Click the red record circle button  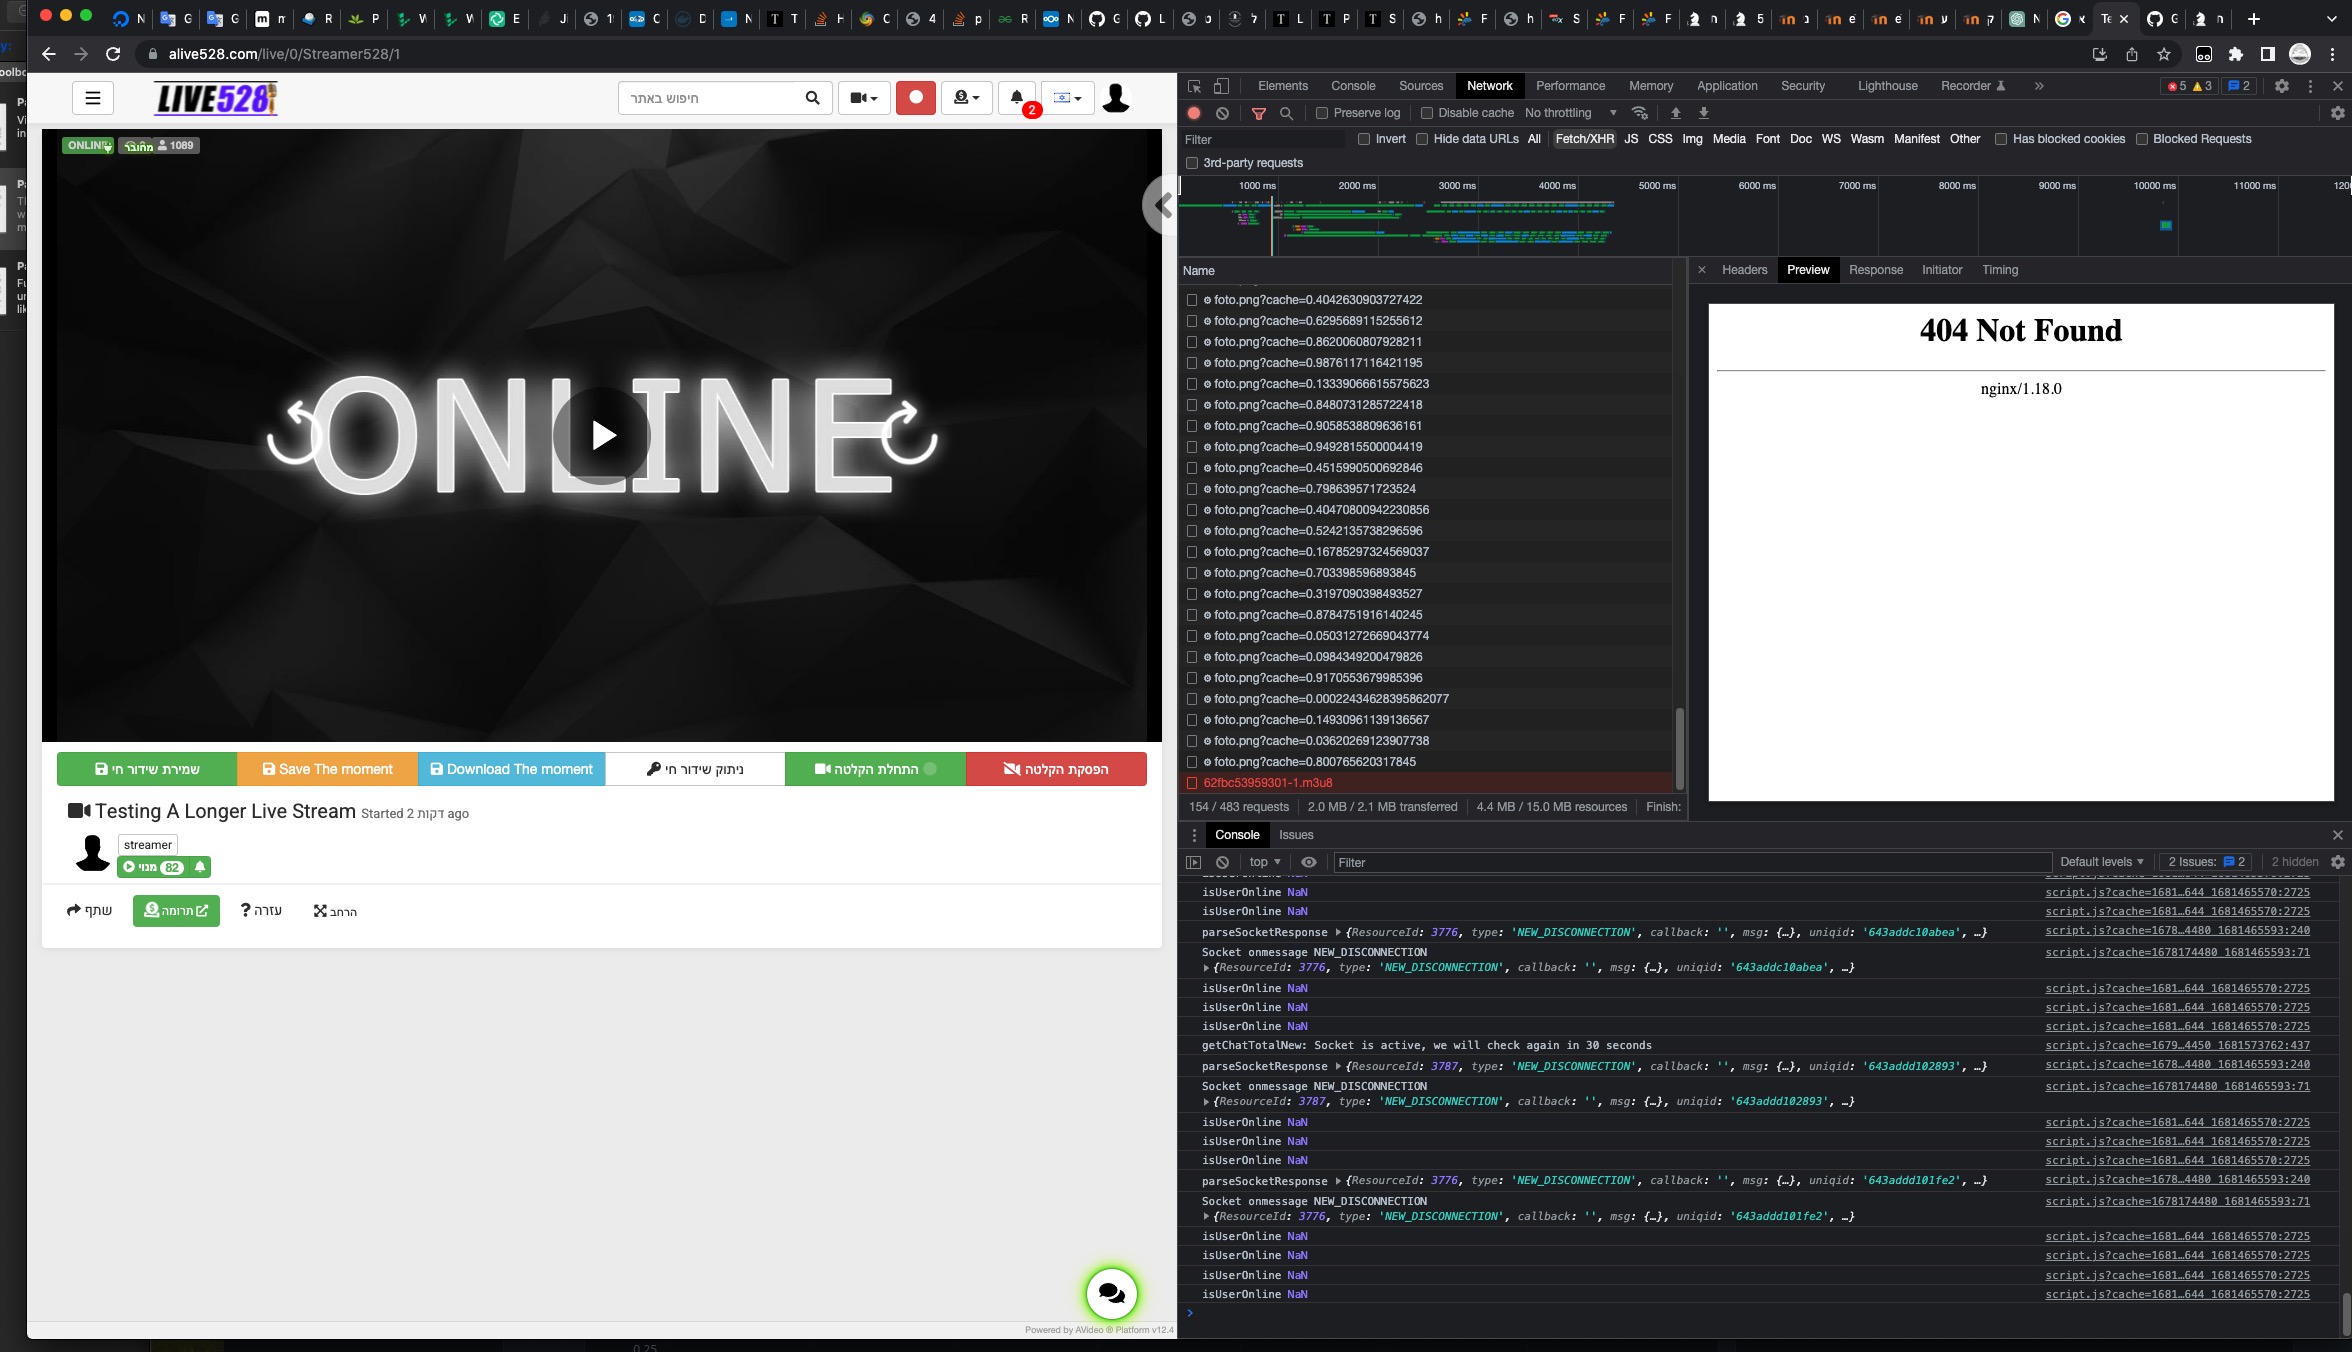point(915,98)
